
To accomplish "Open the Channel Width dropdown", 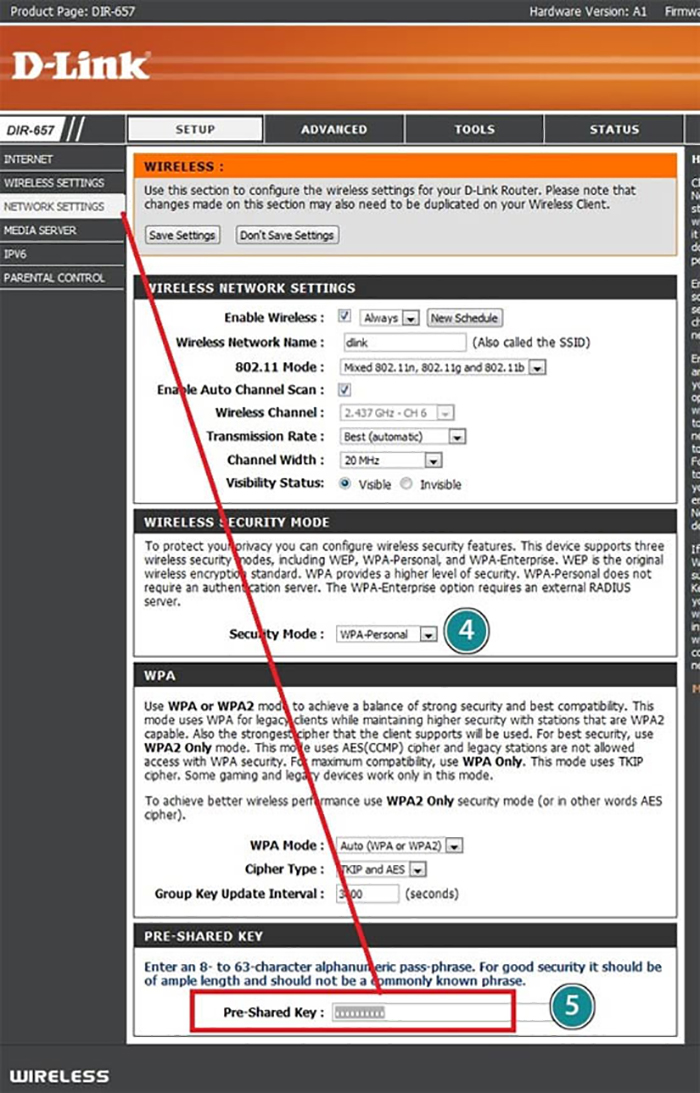I will pyautogui.click(x=390, y=461).
